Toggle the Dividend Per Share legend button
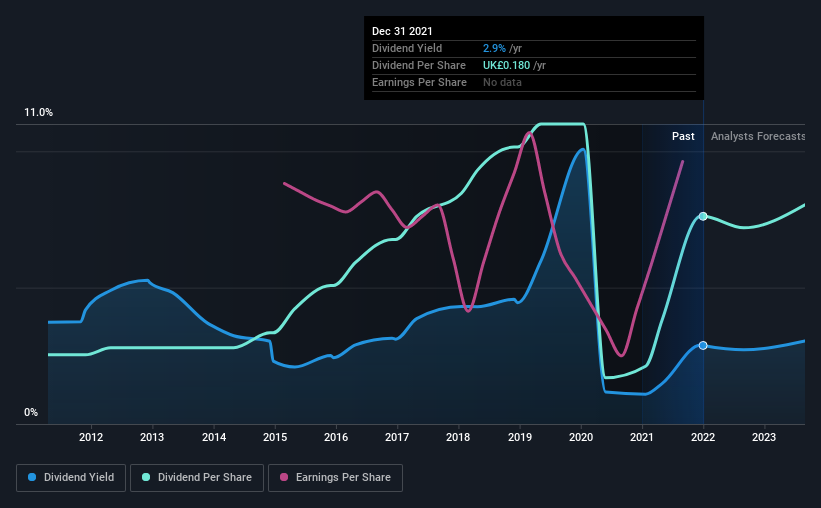821x508 pixels. click(197, 478)
